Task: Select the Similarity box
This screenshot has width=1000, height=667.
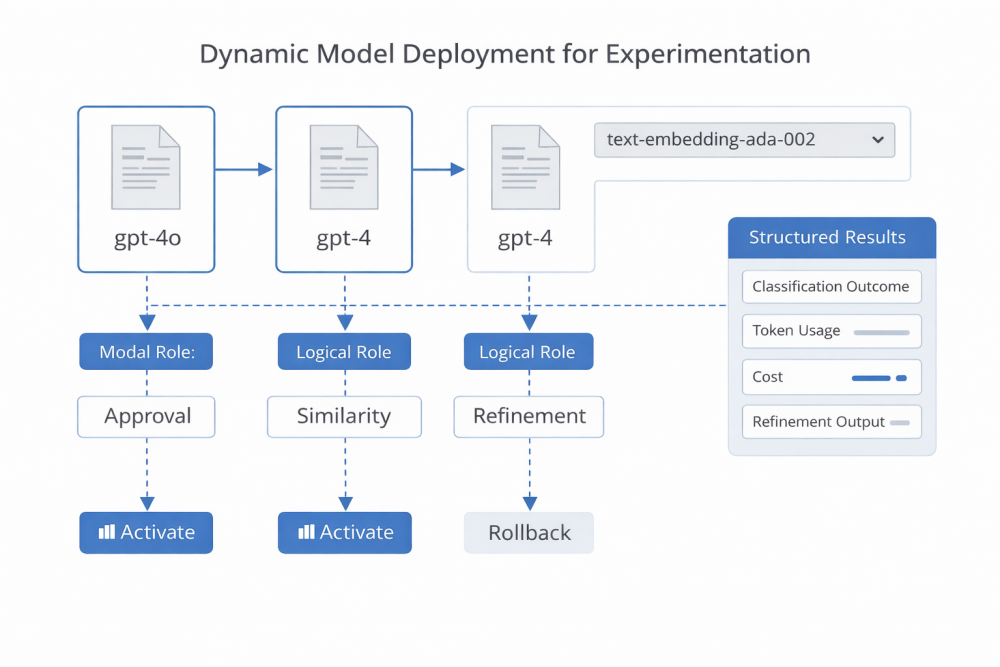Action: (344, 416)
